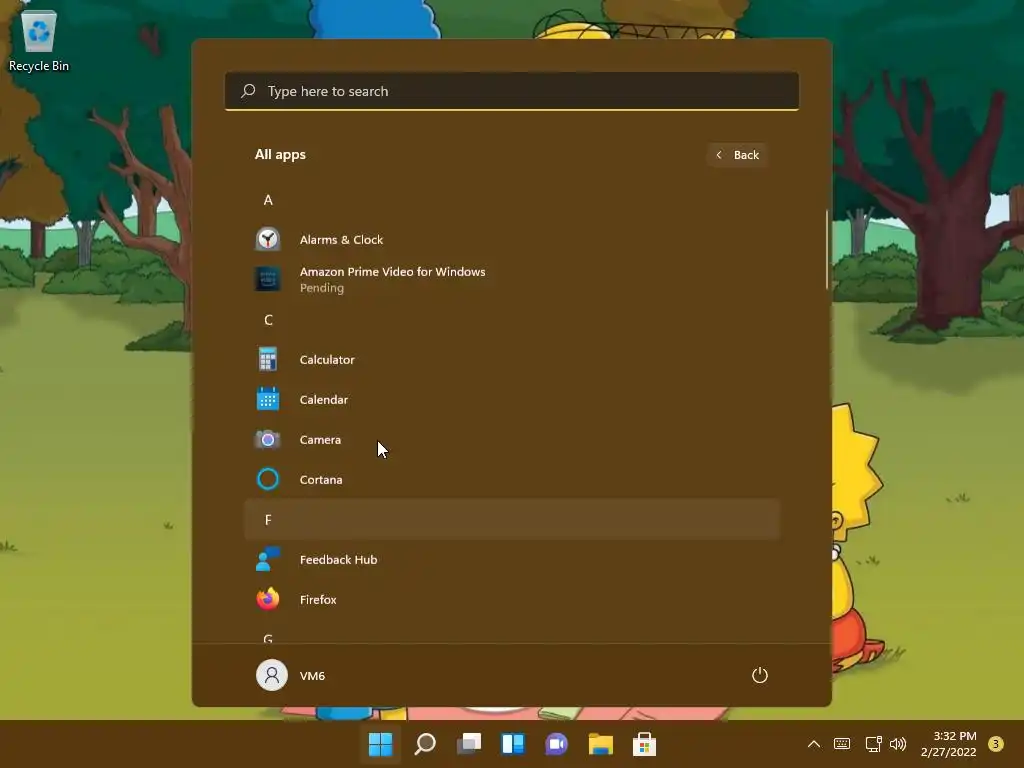
Task: Click the Firefox label
Action: pos(317,599)
